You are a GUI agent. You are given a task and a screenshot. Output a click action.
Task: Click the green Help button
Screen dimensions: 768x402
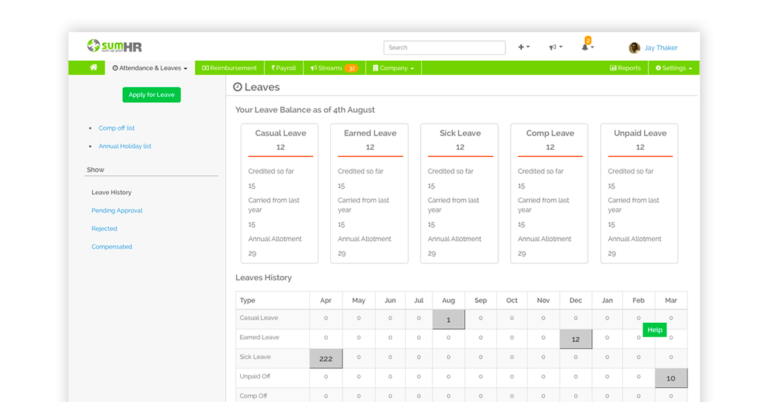(654, 330)
